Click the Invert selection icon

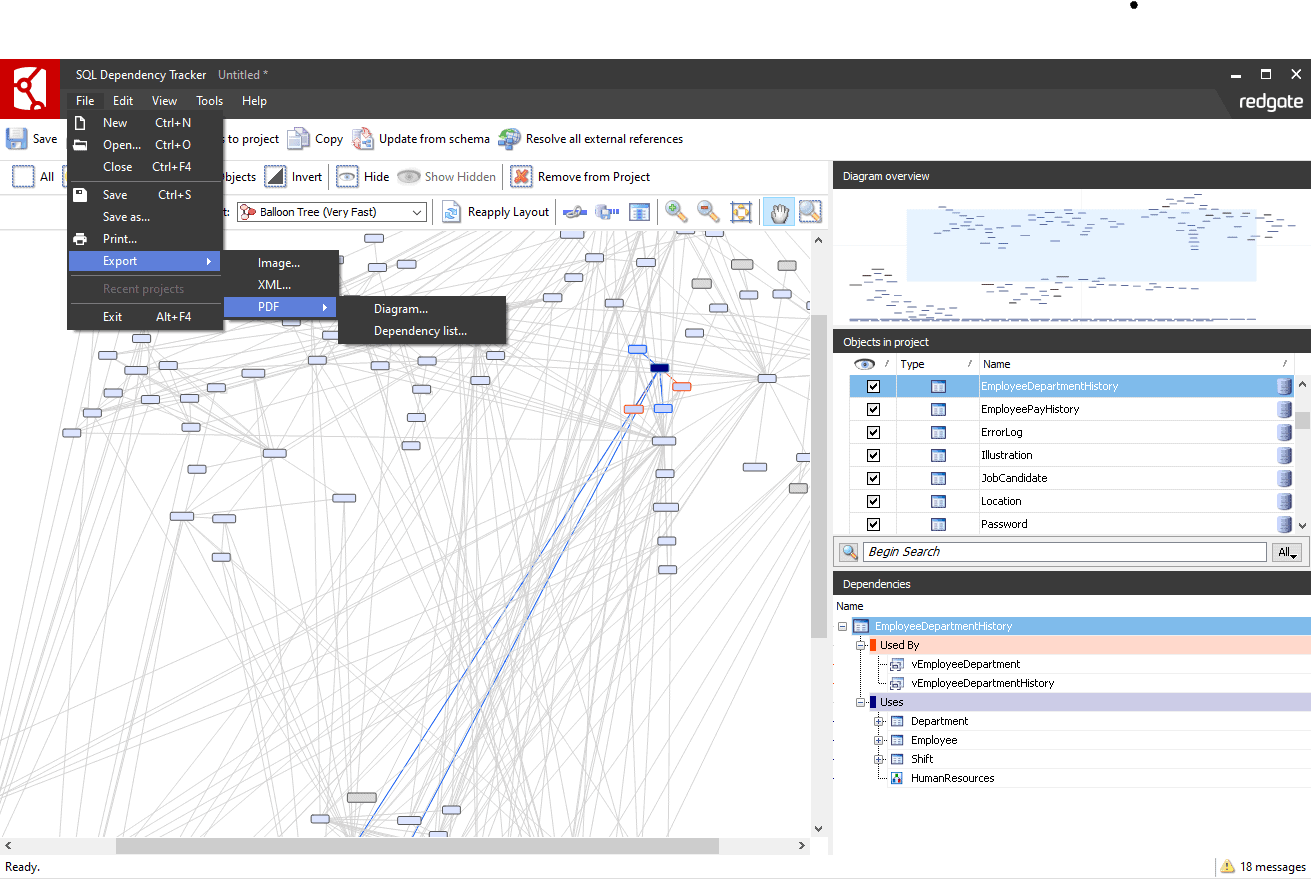coord(275,177)
